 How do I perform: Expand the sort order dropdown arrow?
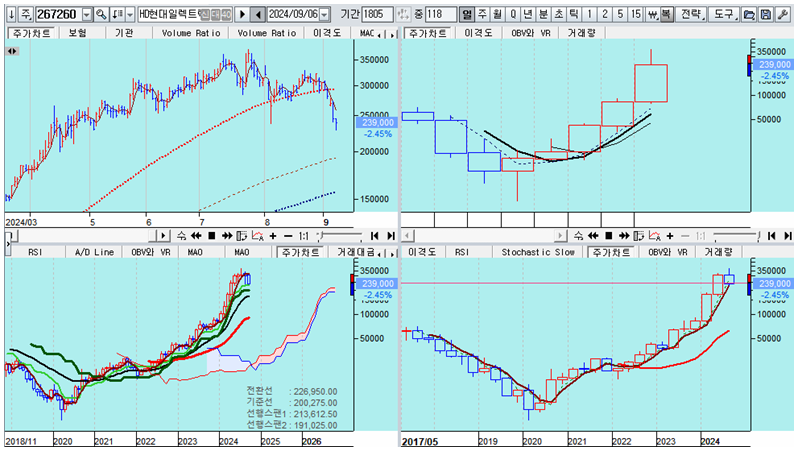point(129,15)
